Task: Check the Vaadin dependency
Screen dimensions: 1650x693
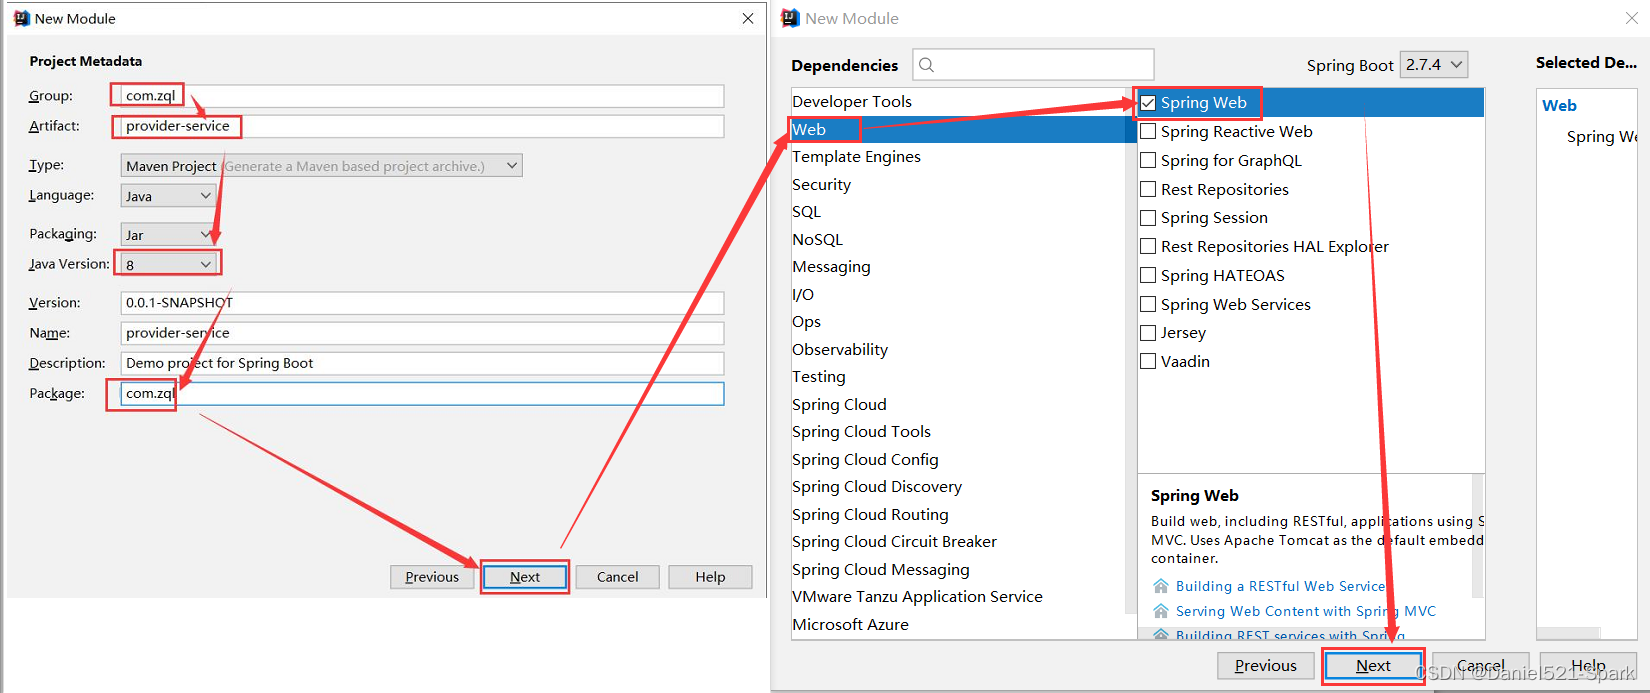Action: [1148, 361]
